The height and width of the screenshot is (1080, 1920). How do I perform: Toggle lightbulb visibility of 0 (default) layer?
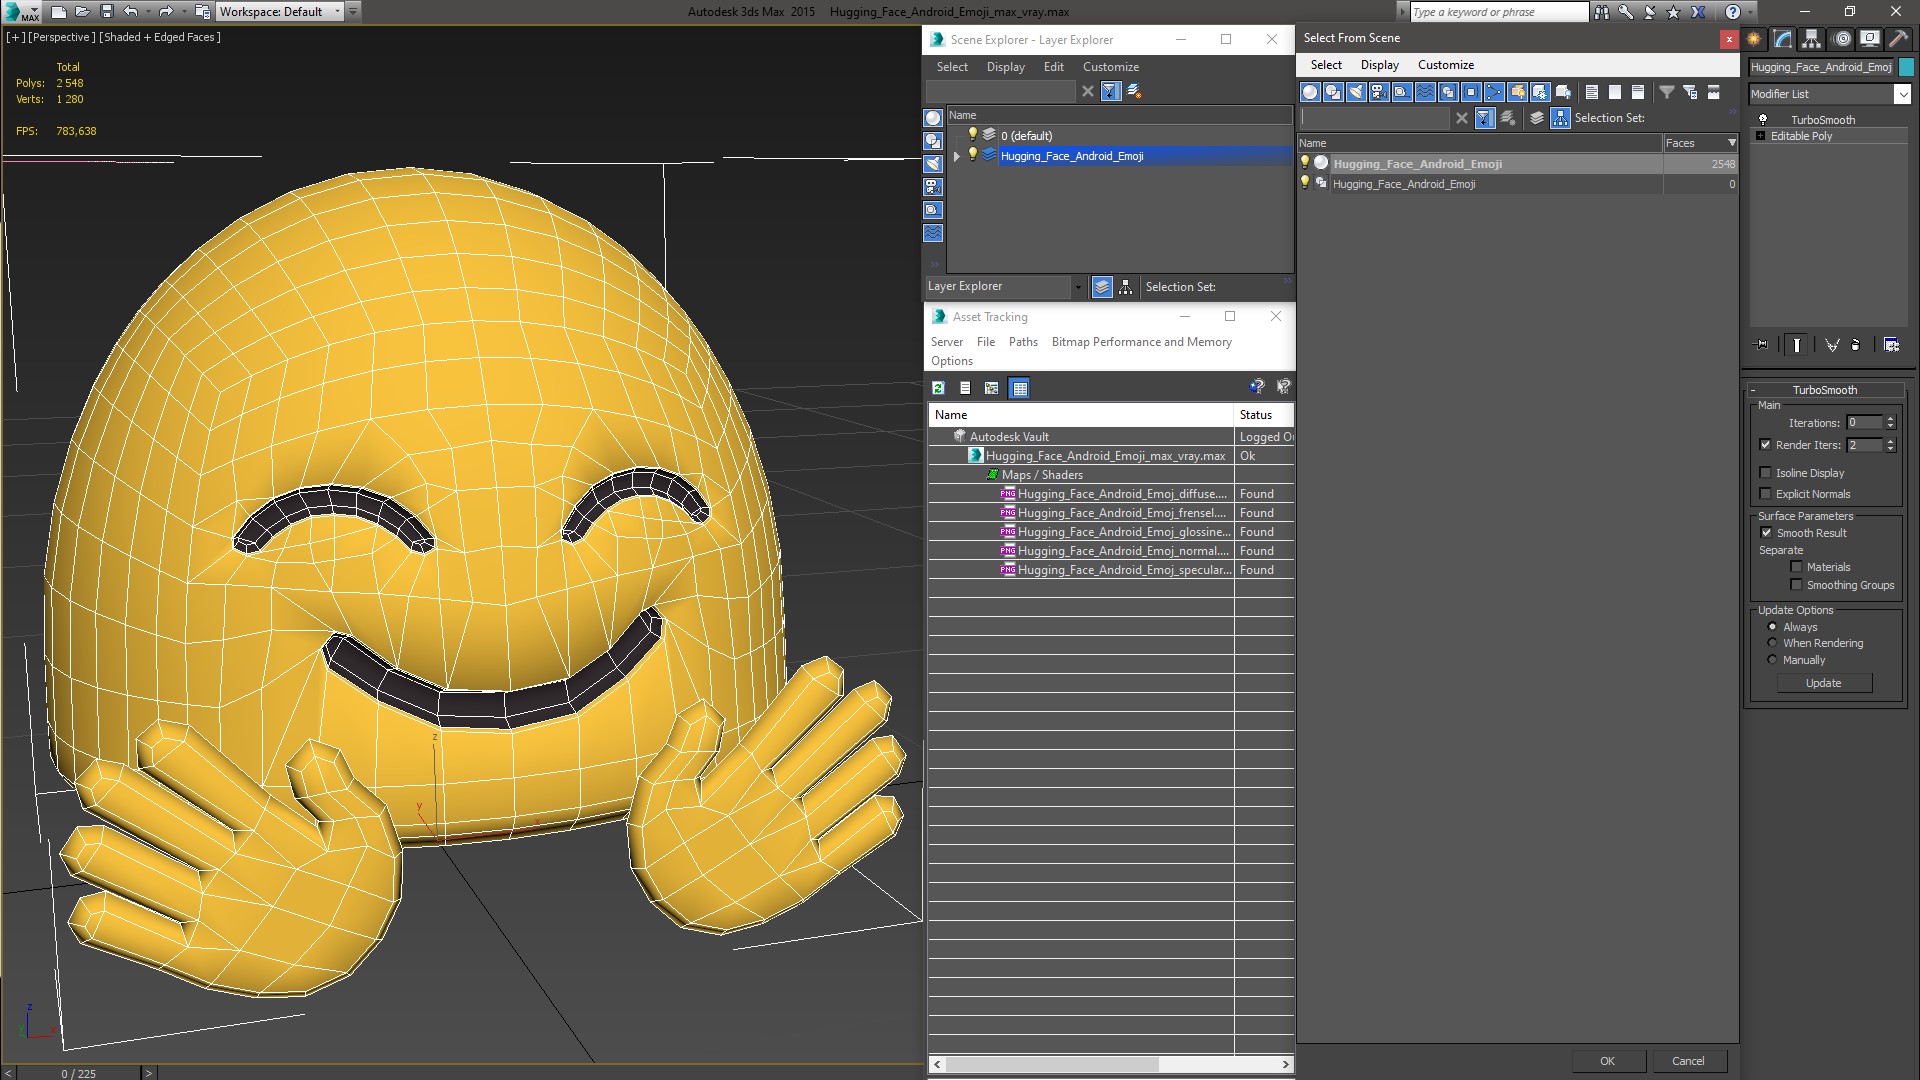pyautogui.click(x=972, y=135)
